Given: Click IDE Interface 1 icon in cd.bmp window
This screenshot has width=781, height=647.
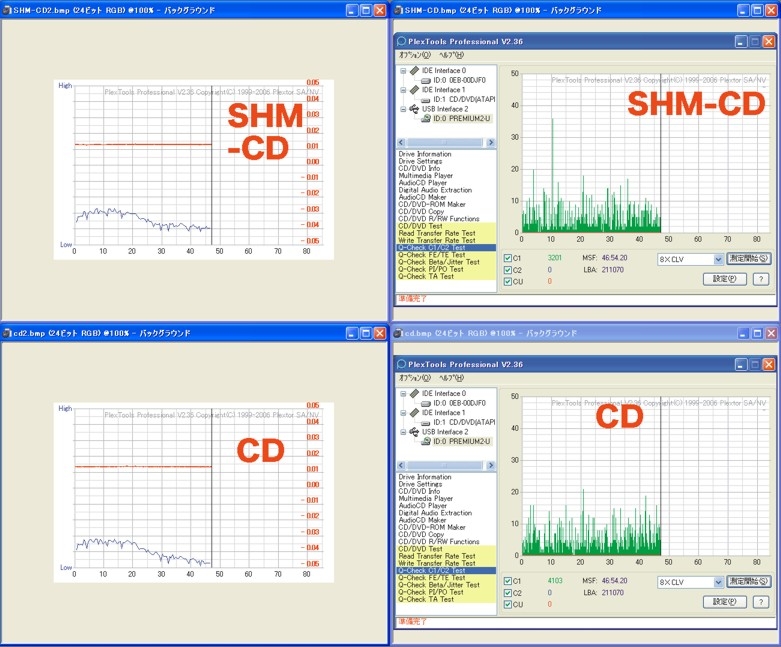Looking at the screenshot, I should pyautogui.click(x=414, y=413).
